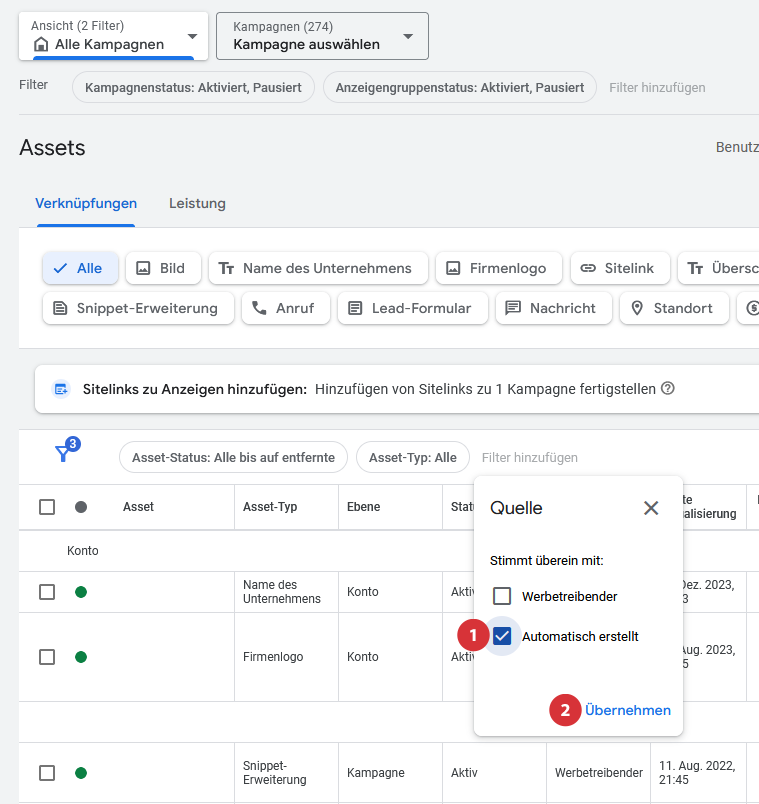Sort by the Asset-Typ column header

pyautogui.click(x=270, y=507)
